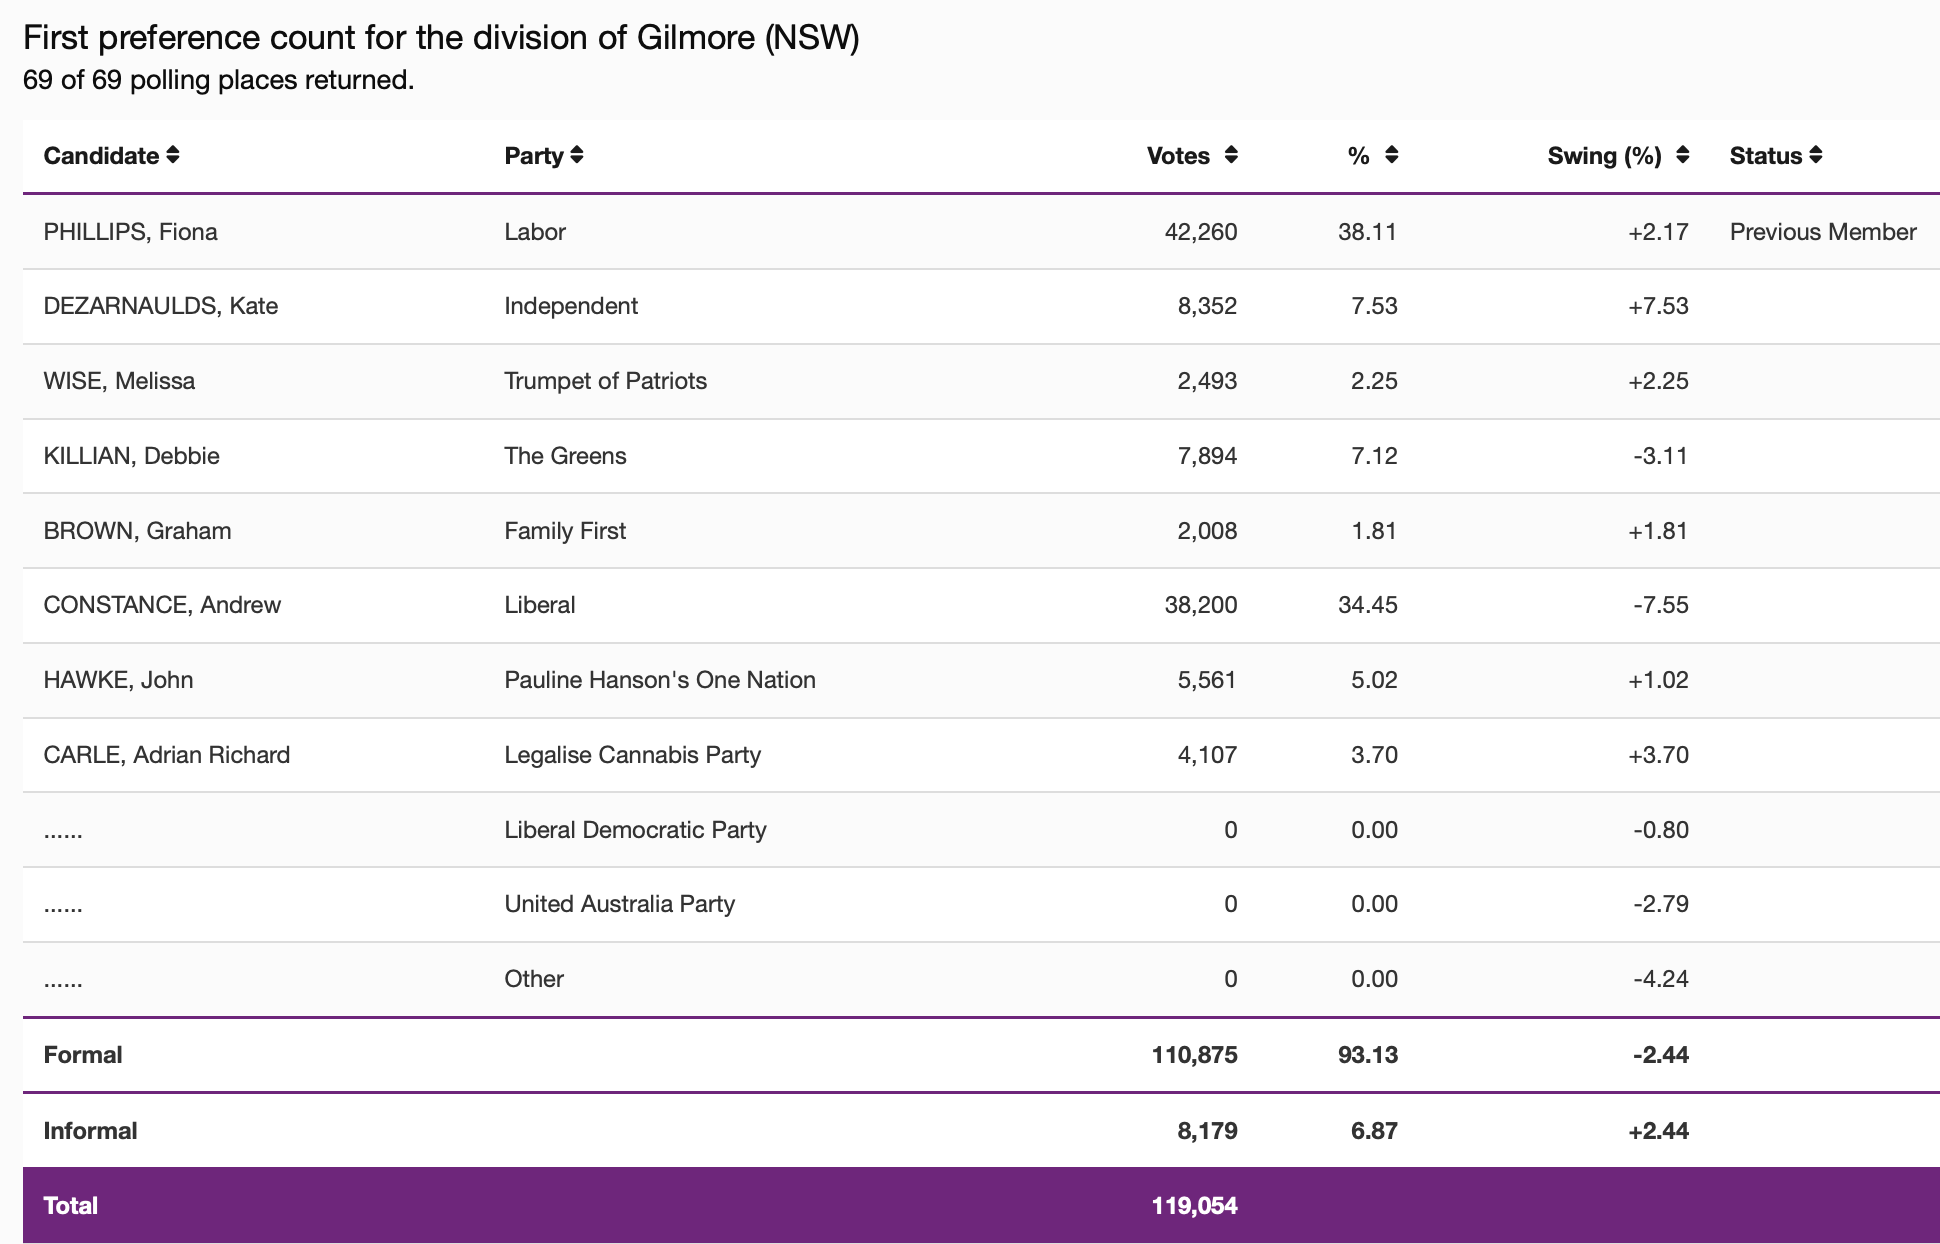The image size is (1940, 1244).
Task: Click CONSTANCE, Andrew candidate name
Action: pos(162,605)
